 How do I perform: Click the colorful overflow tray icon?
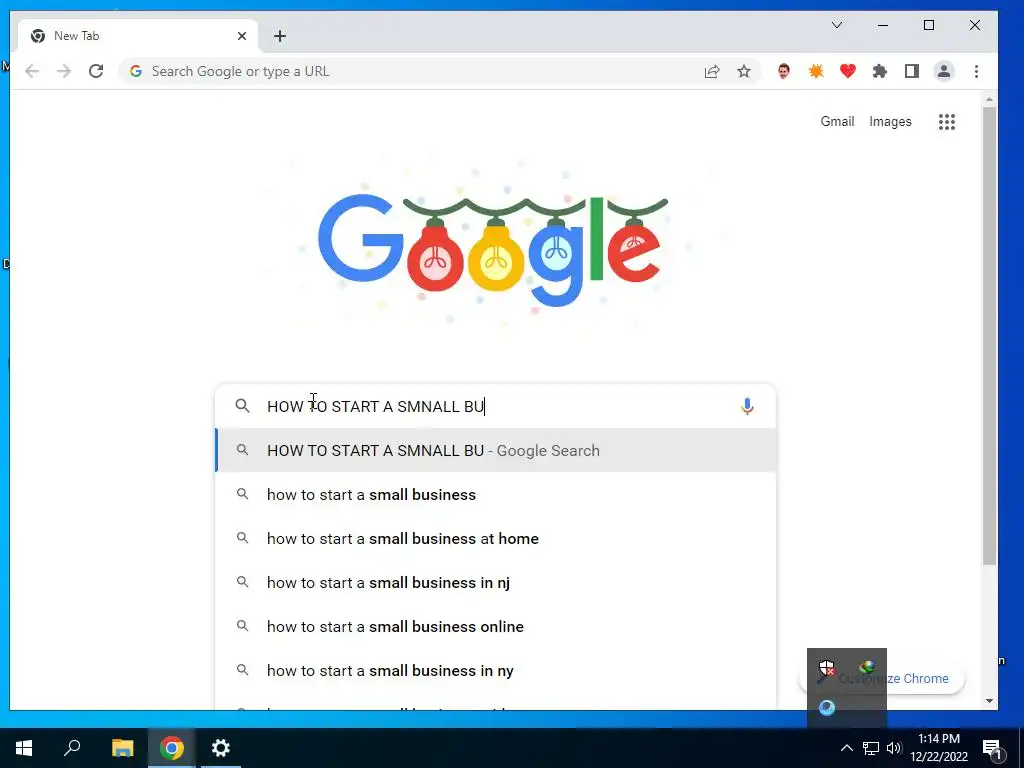[x=867, y=667]
